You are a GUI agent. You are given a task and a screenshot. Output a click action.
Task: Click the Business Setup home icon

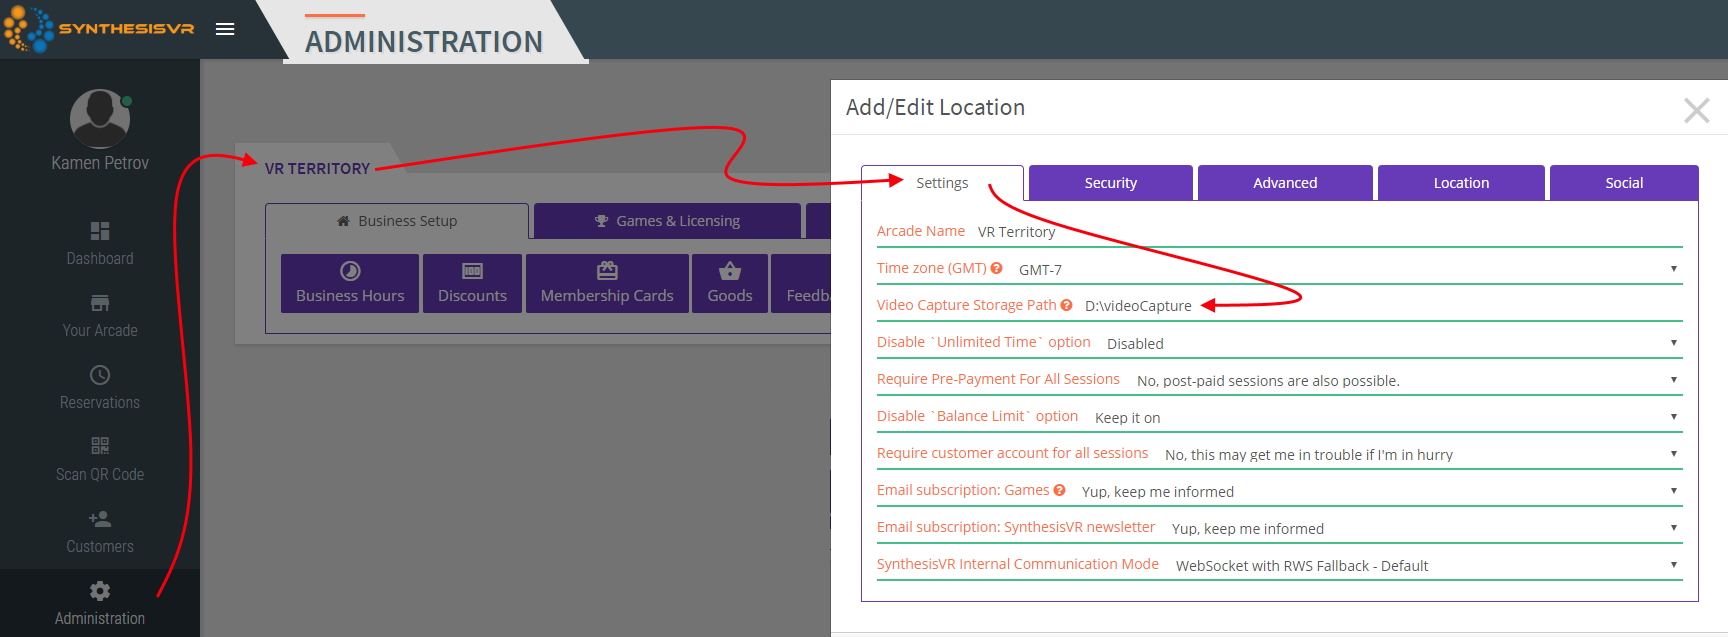(343, 221)
